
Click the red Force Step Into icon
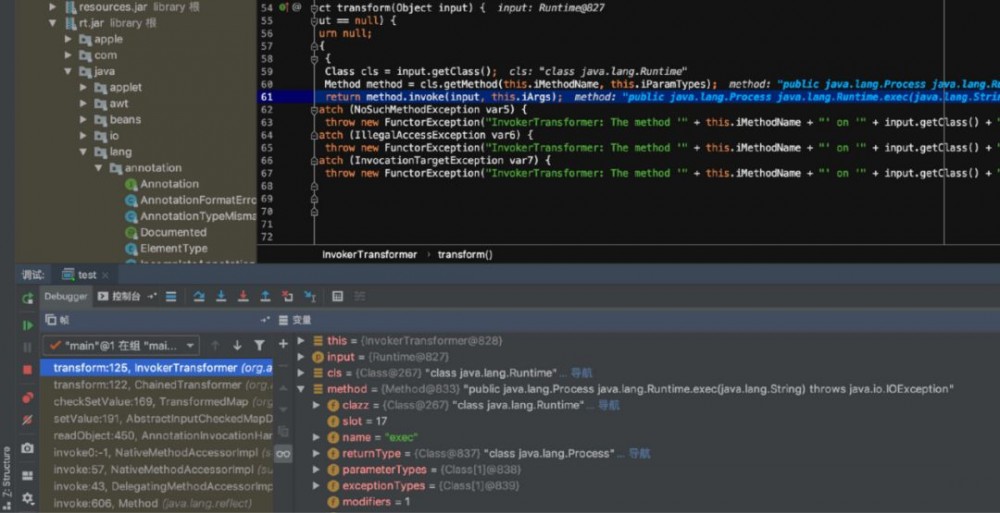[x=243, y=297]
